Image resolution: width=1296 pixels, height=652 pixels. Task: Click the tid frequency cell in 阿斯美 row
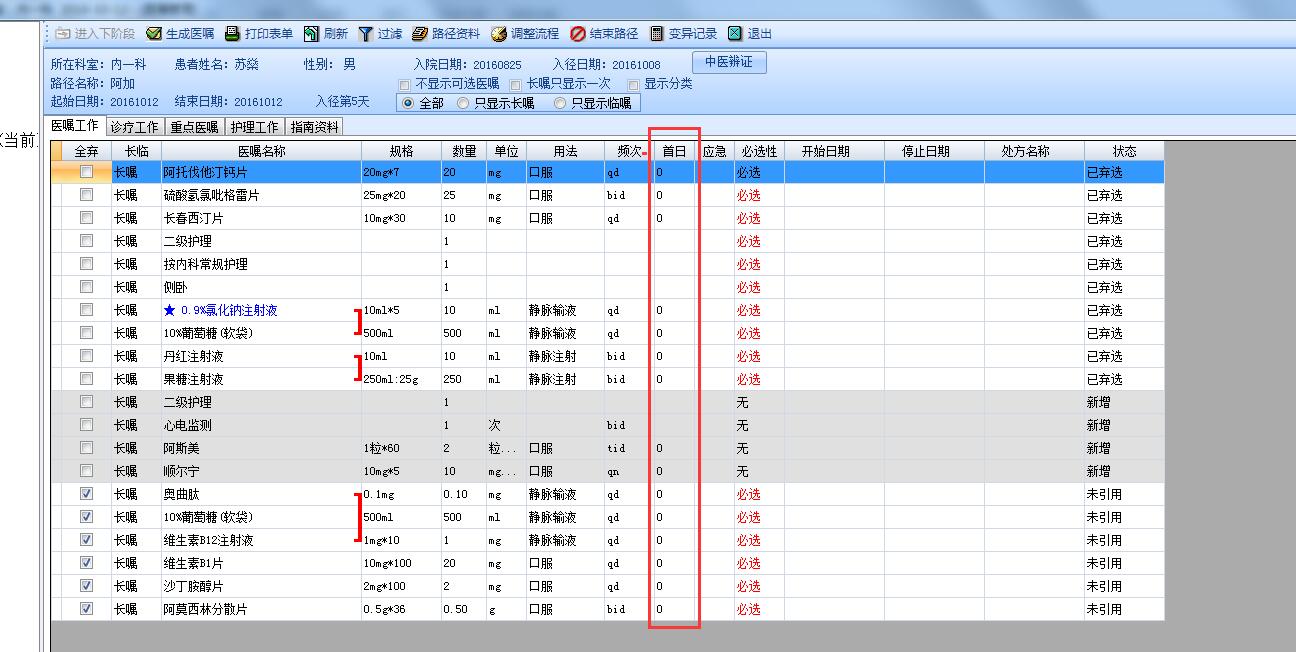click(x=629, y=448)
